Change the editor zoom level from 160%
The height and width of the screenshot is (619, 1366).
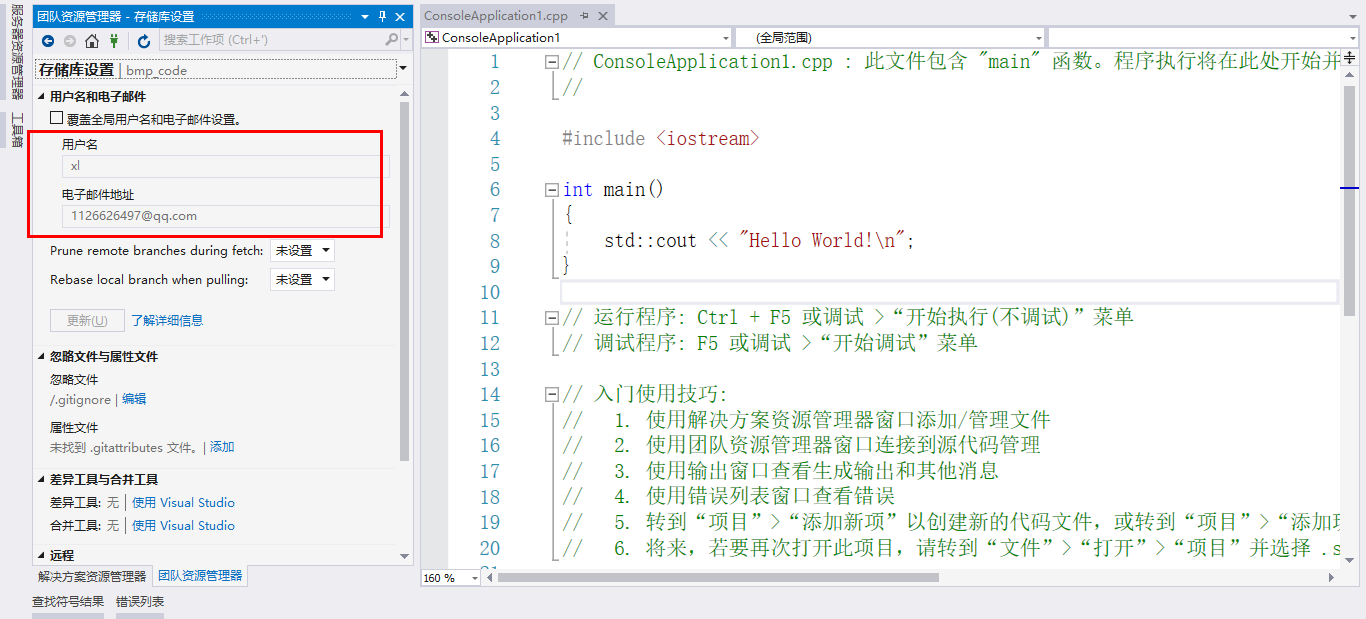coord(449,578)
